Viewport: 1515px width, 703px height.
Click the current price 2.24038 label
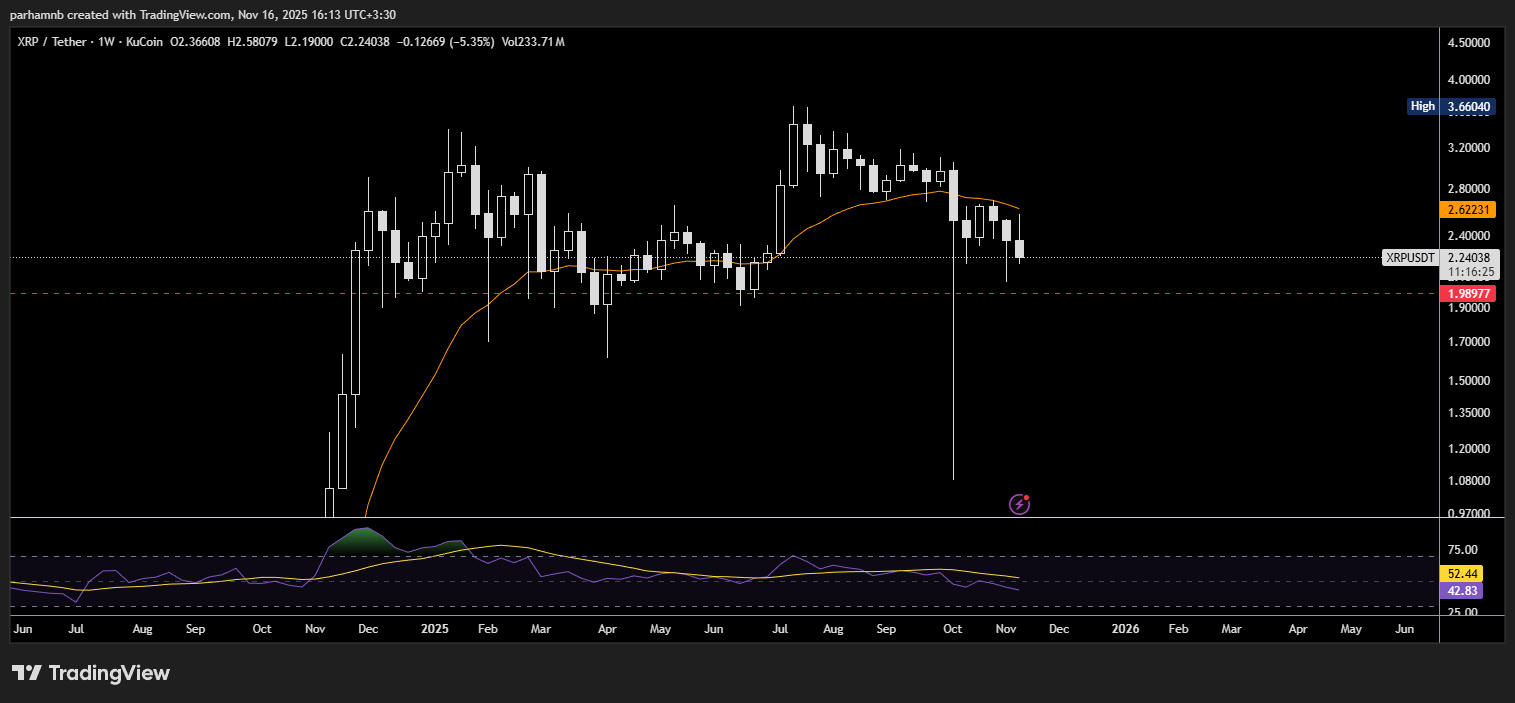(1469, 257)
